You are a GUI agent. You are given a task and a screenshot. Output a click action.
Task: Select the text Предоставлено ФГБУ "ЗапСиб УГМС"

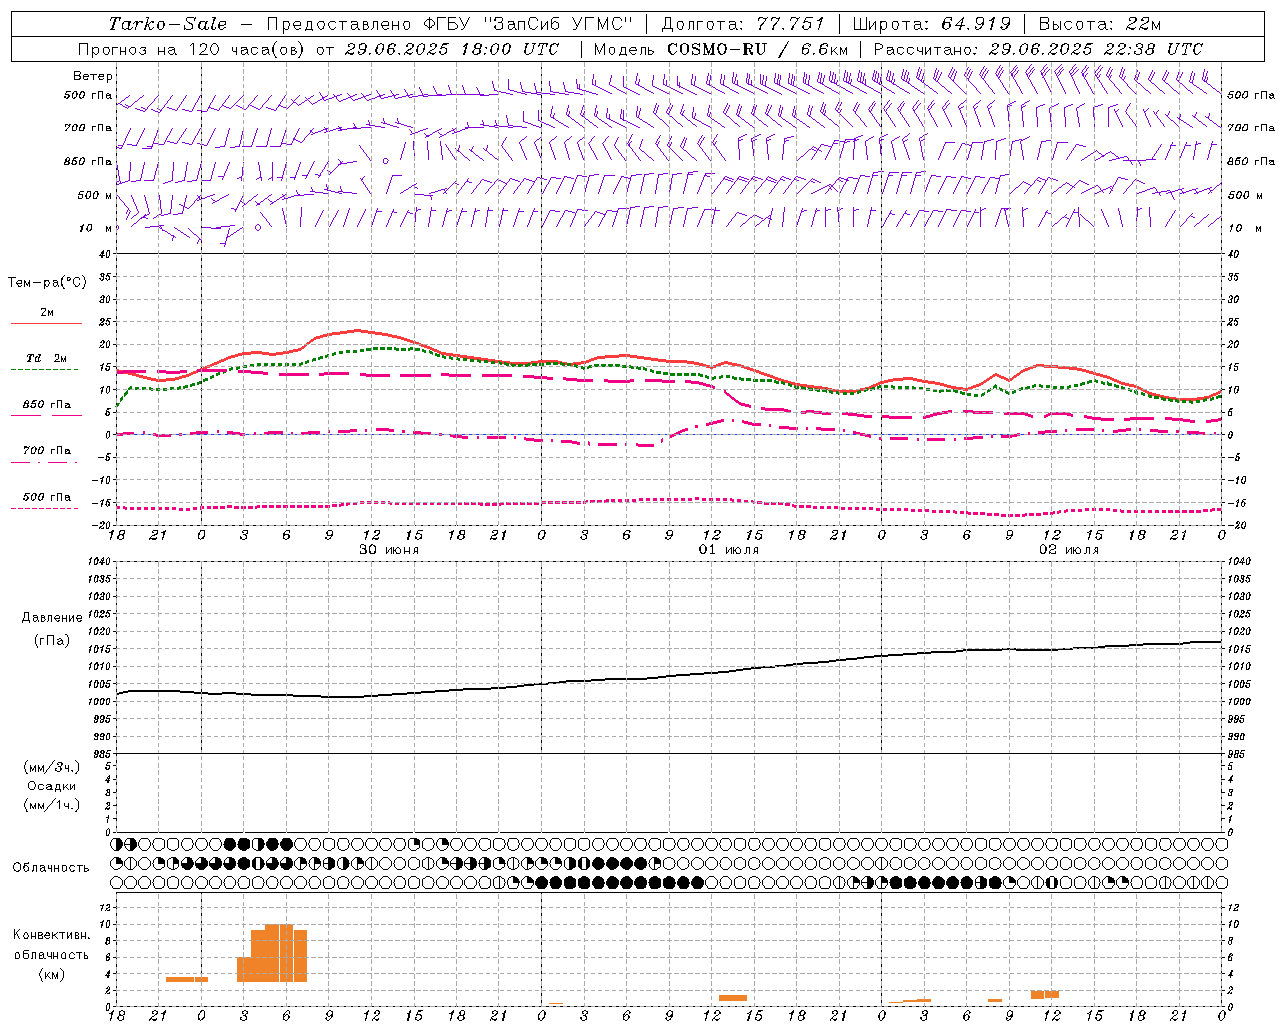tap(449, 24)
